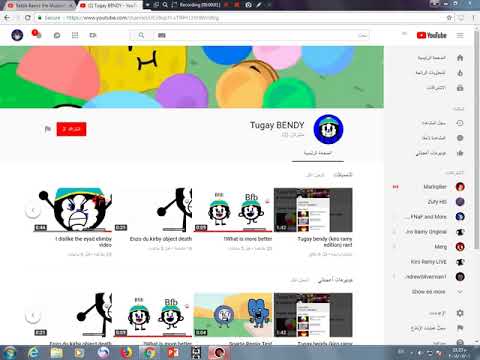This screenshot has height=360, width=480.
Task: Open 'I dislike the eyad elanby video' thumbnail
Action: click(x=73, y=210)
